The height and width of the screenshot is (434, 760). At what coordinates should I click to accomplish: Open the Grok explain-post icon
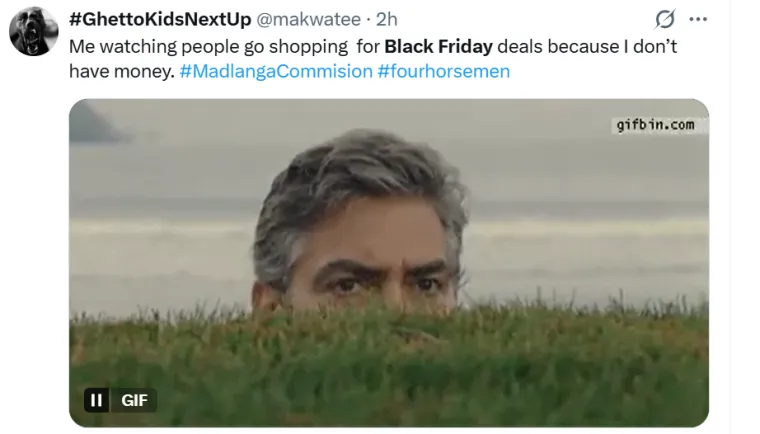coord(665,19)
